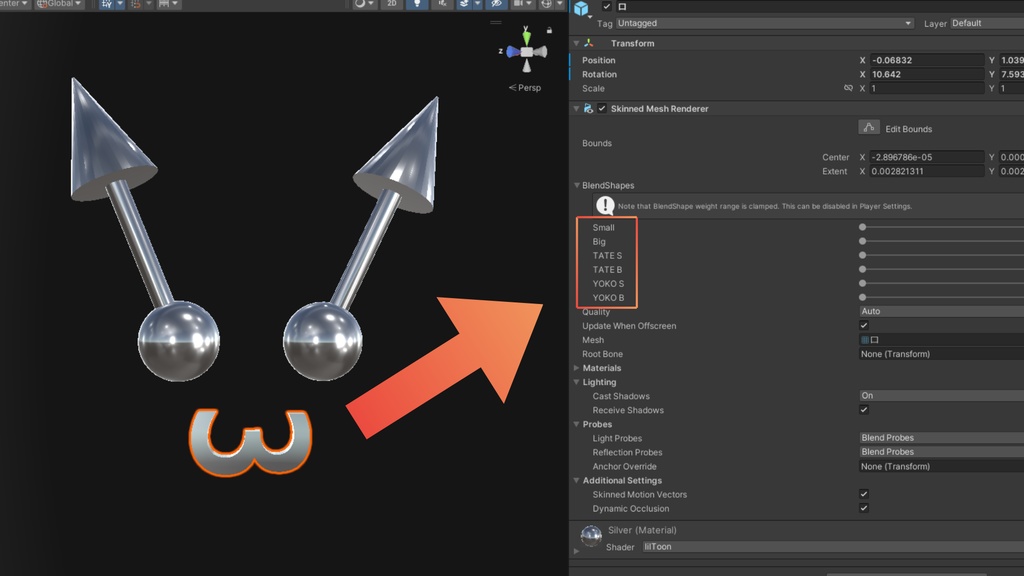Click the Skinned Mesh Renderer component icon
Screen dimensions: 1024x576
pyautogui.click(x=588, y=108)
